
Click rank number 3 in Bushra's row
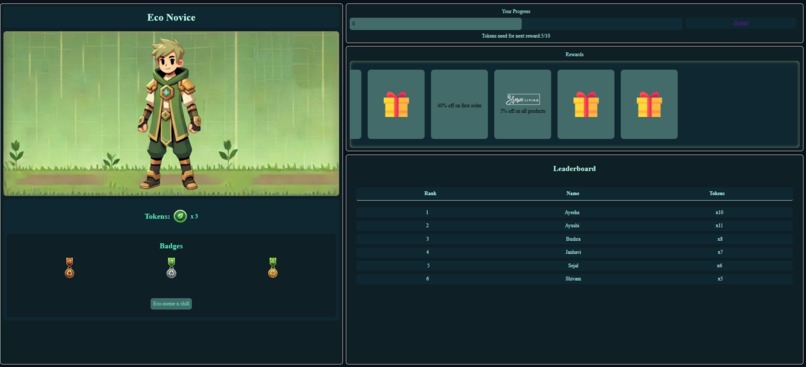tap(428, 239)
